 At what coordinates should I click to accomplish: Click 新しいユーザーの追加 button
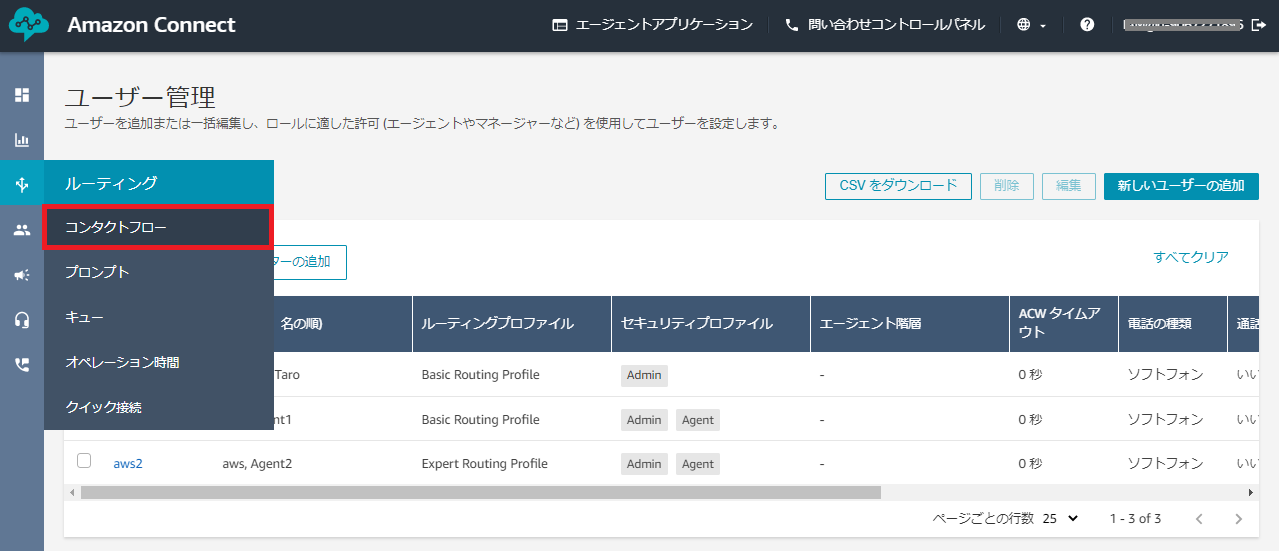click(1181, 186)
